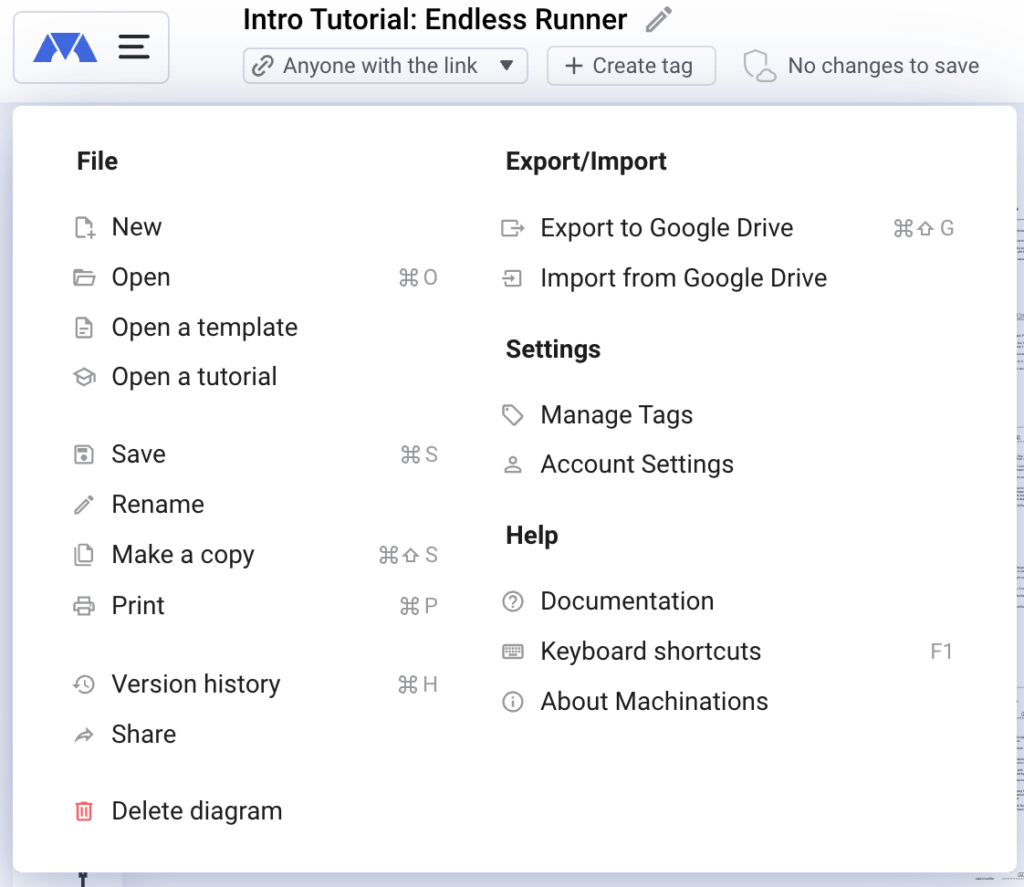Click the keyboard icon
Image resolution: width=1024 pixels, height=887 pixels.
(513, 651)
